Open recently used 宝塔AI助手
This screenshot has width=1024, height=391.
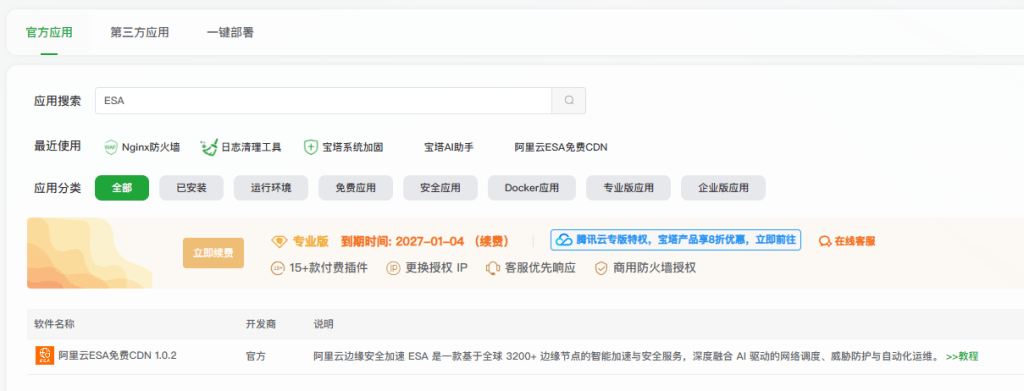point(449,148)
